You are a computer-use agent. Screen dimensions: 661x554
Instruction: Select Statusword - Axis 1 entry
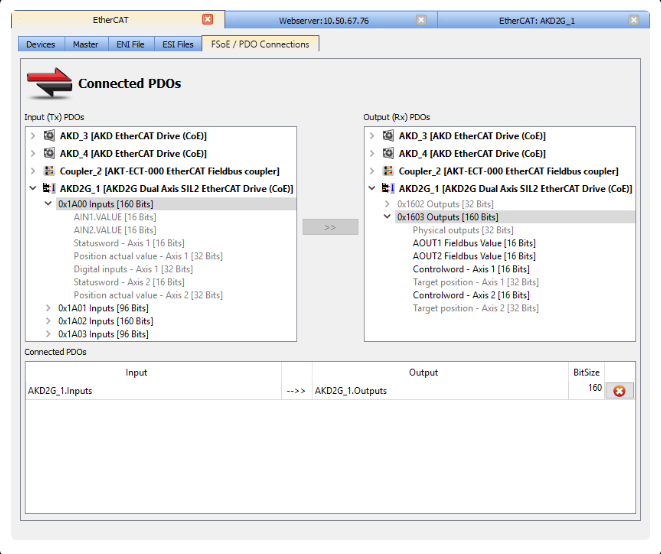tap(129, 243)
